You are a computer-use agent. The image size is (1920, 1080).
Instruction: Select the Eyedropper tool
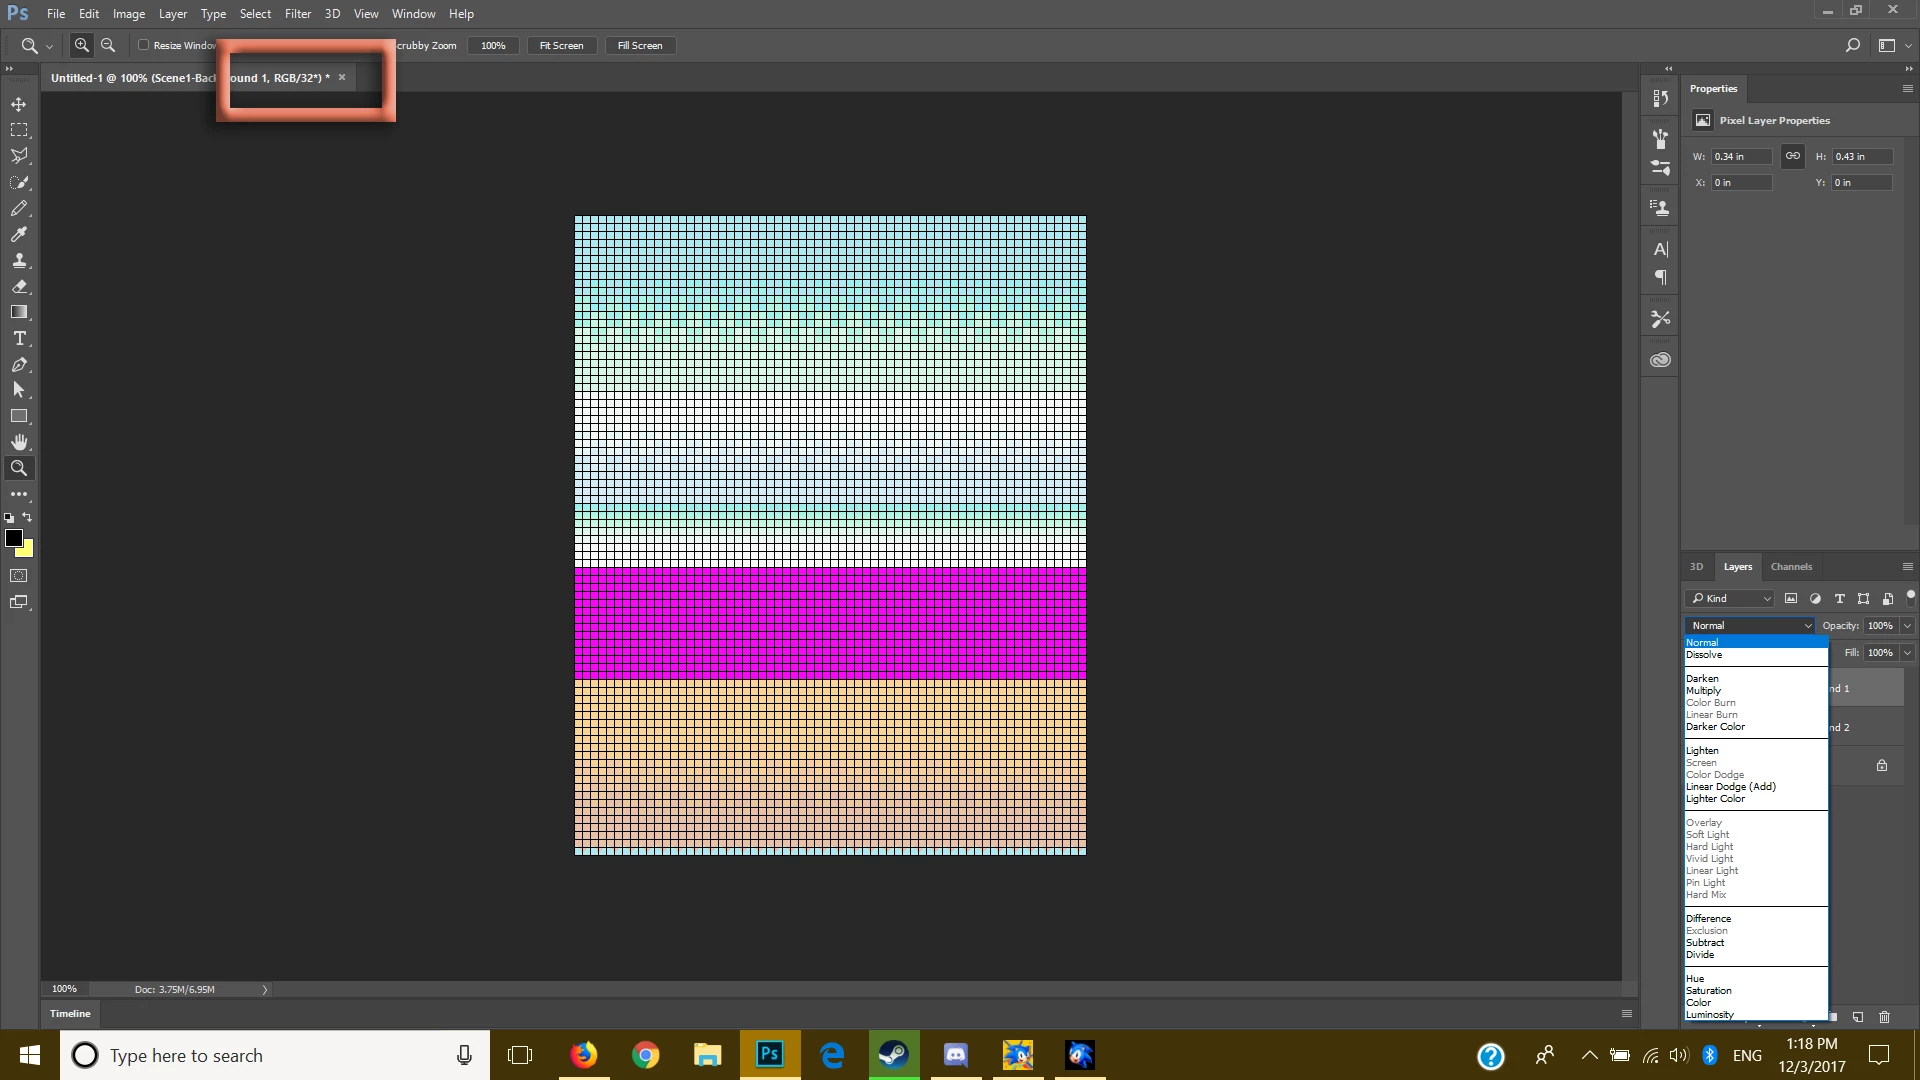point(19,234)
